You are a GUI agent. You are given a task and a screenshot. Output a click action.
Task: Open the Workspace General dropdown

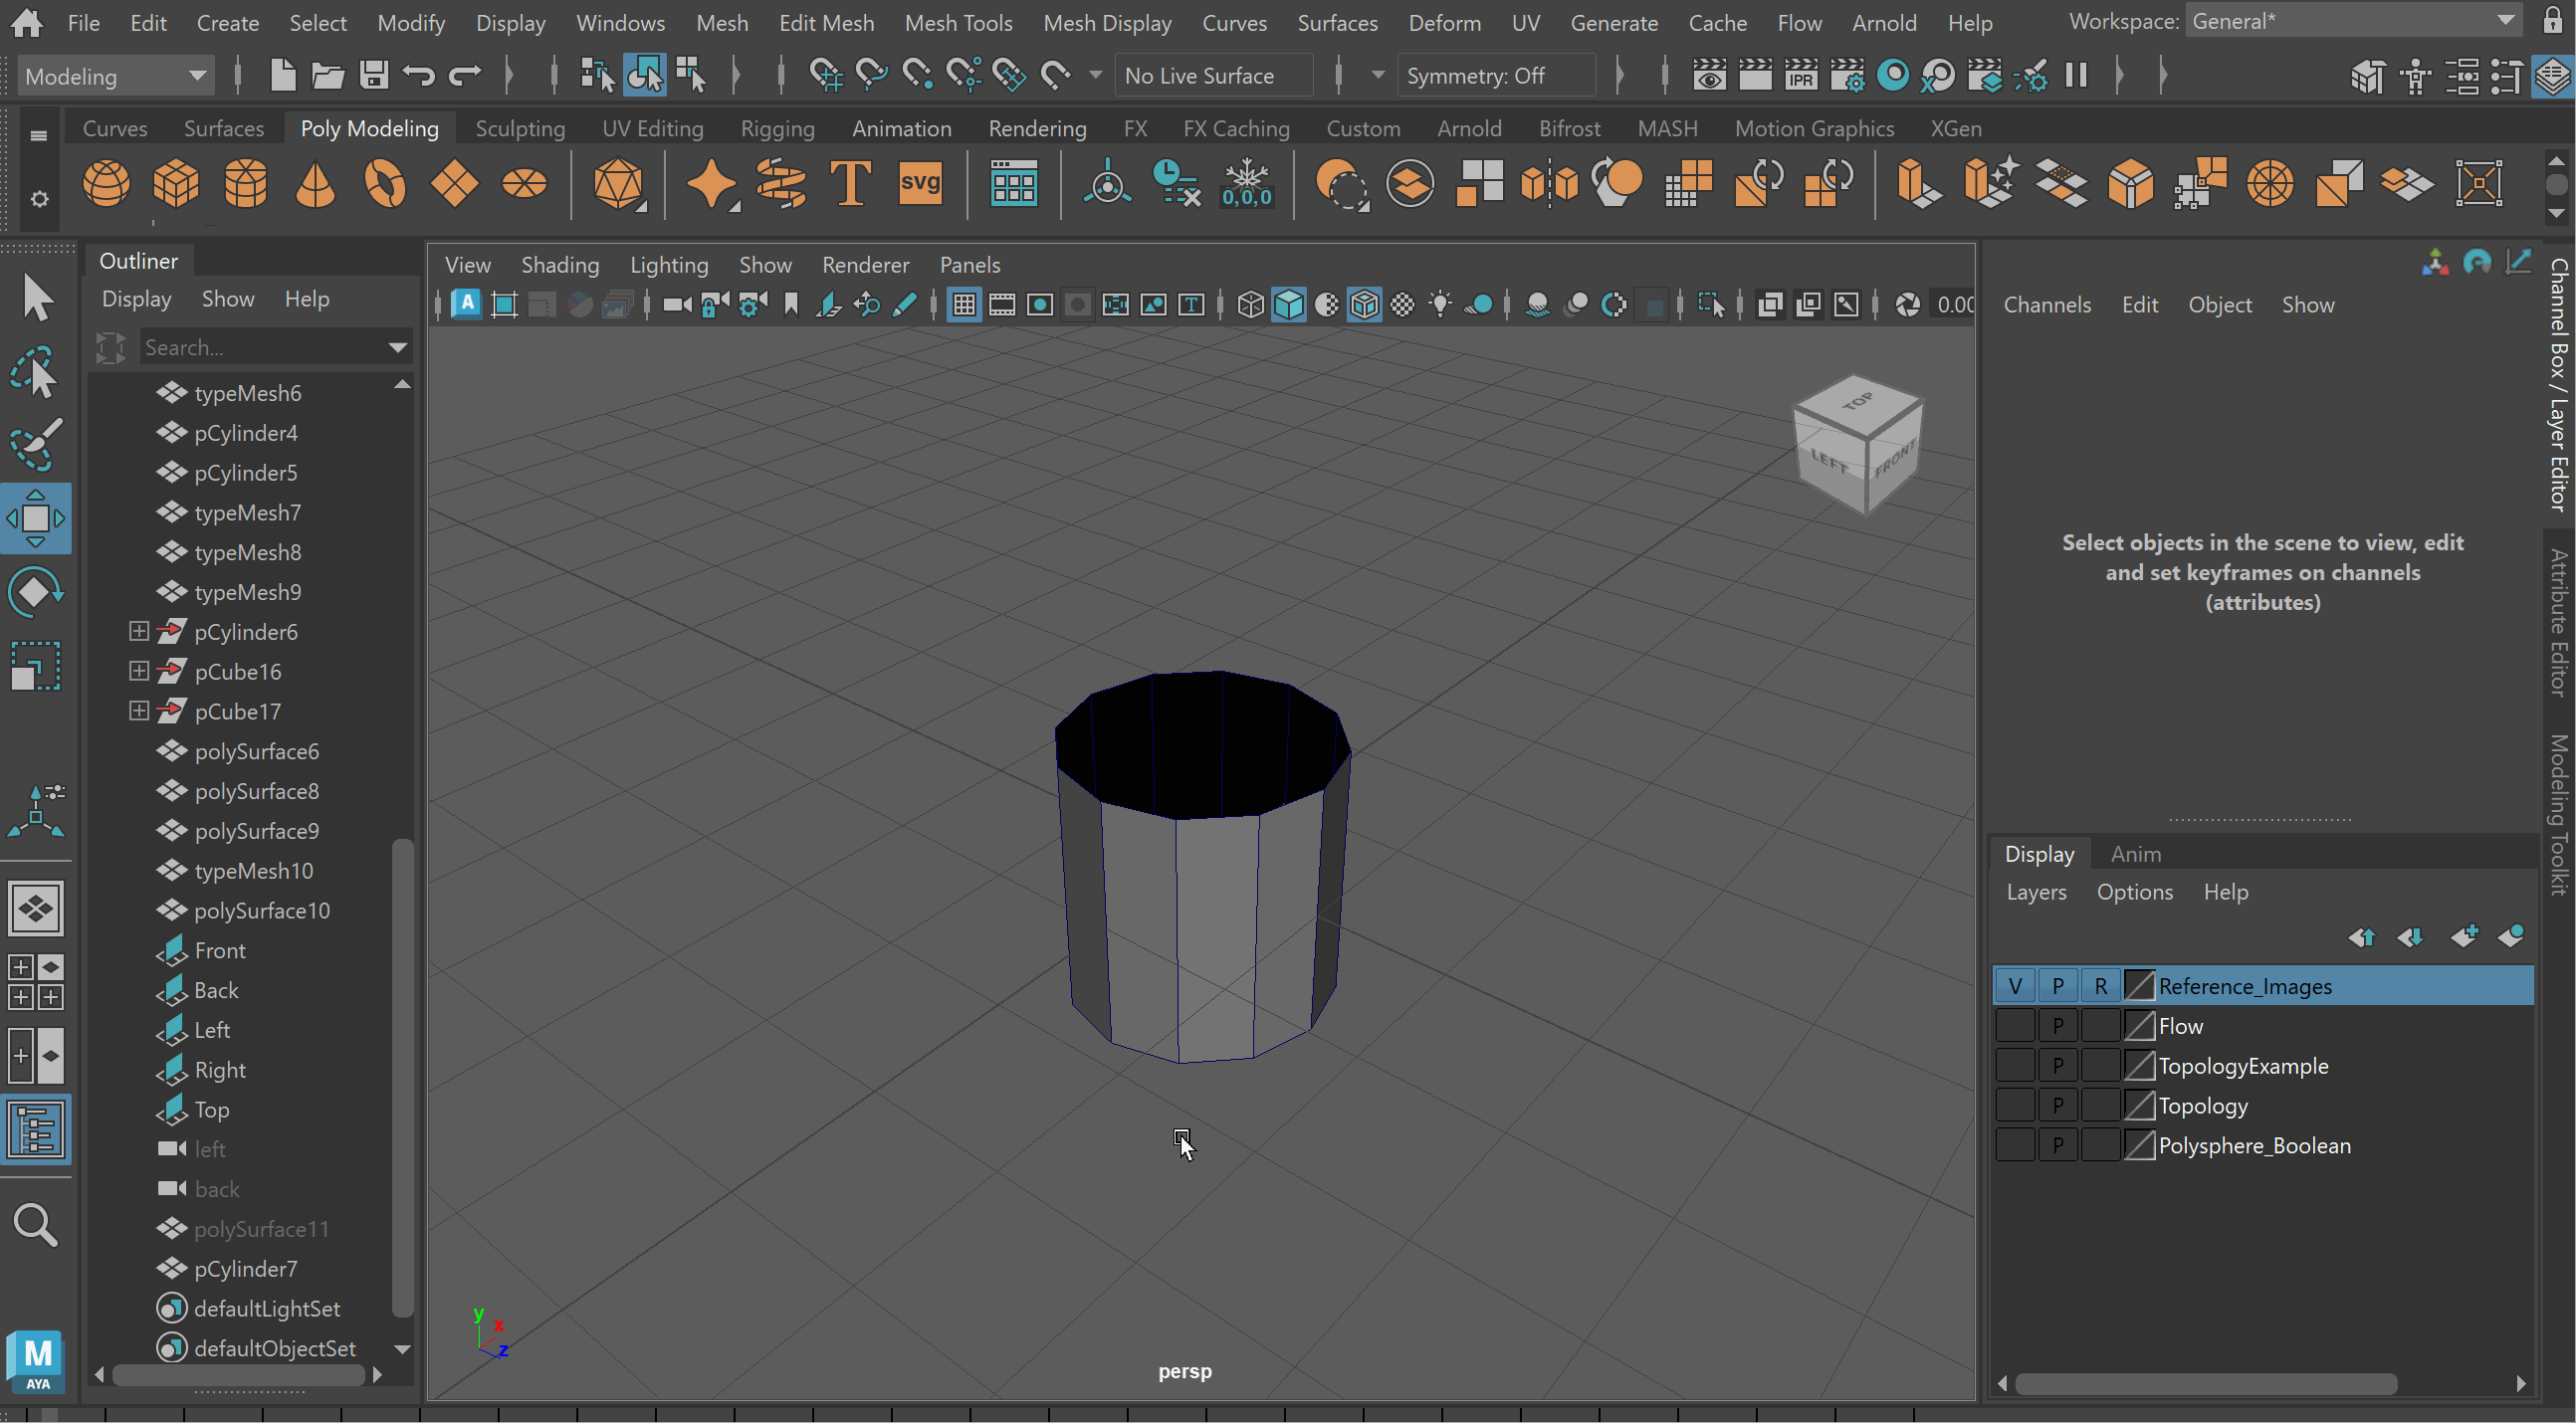[2350, 21]
